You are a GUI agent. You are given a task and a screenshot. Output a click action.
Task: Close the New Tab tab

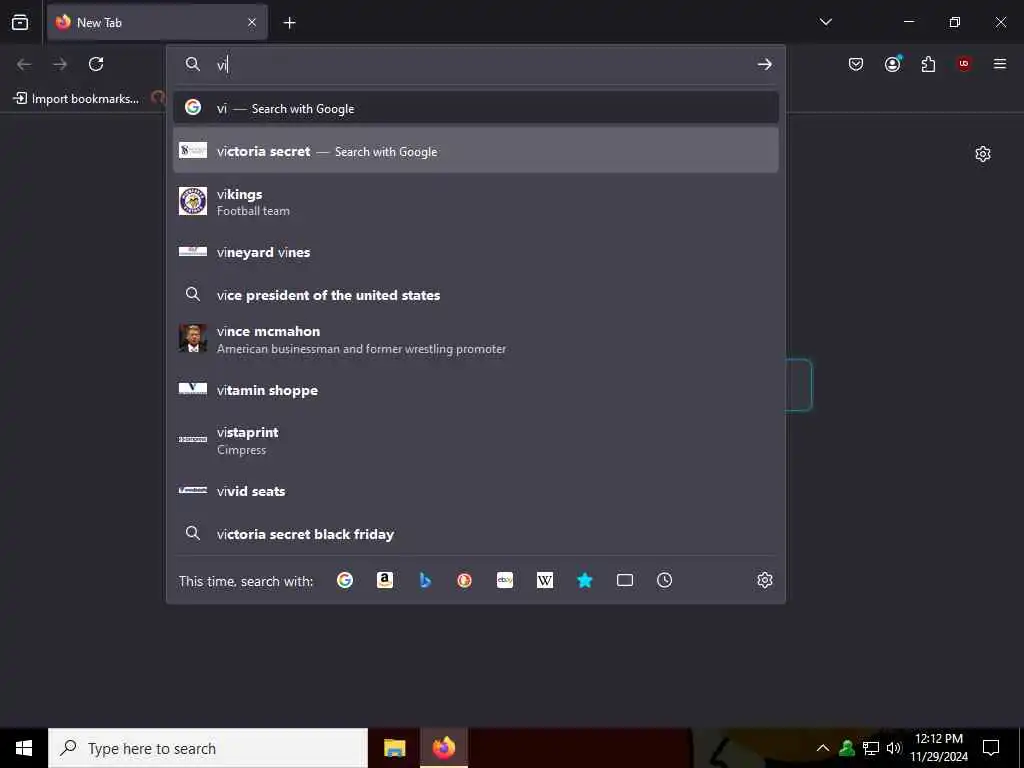pyautogui.click(x=252, y=22)
